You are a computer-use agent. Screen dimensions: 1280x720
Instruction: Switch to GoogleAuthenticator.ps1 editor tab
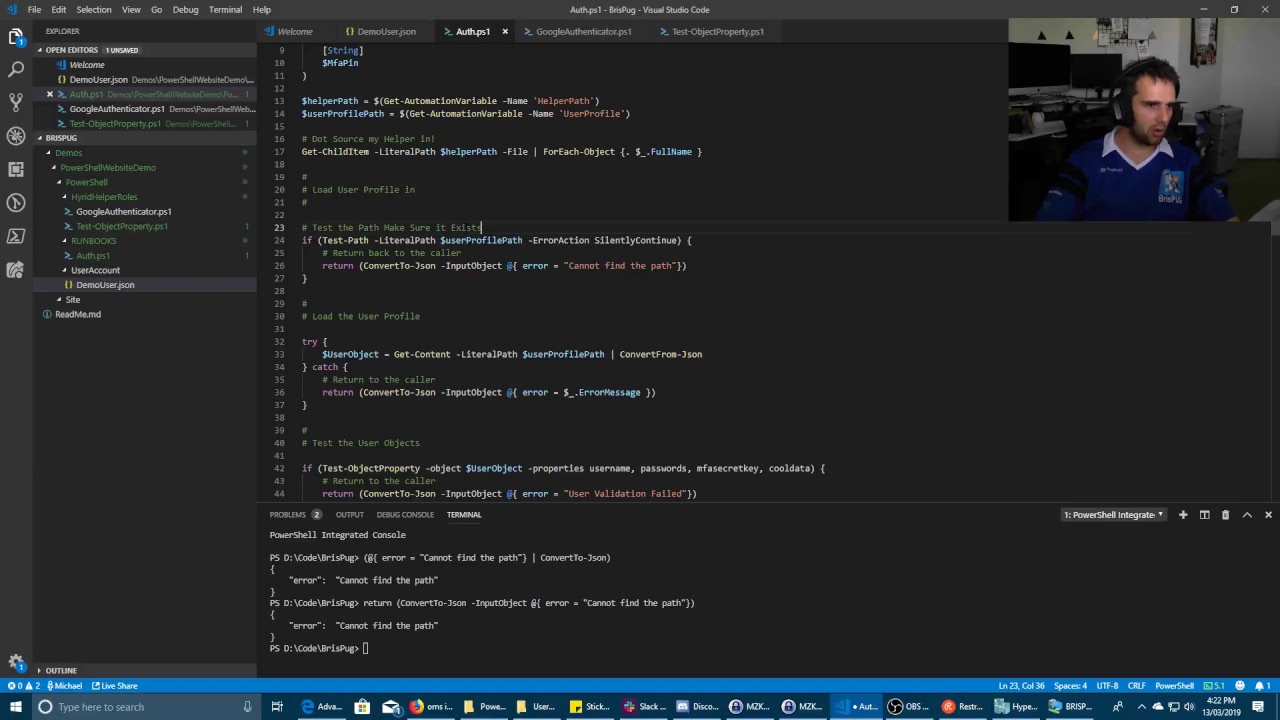coord(583,32)
